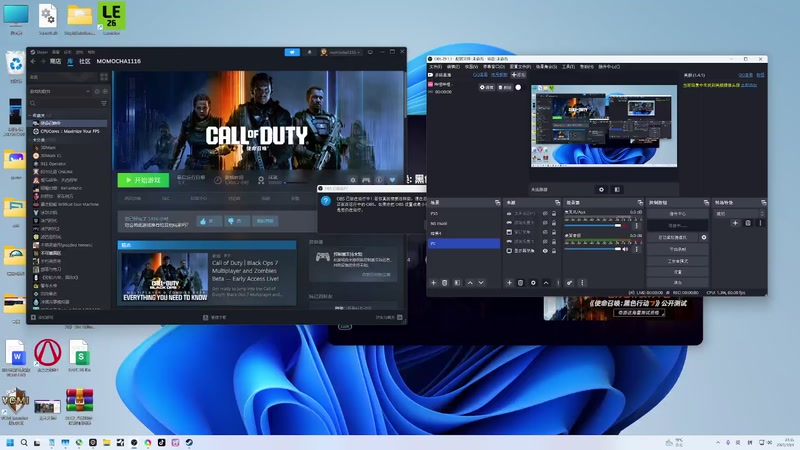Collapse the 收藏夹 favorites category
Image resolution: width=800 pixels, height=450 pixels.
point(38,116)
